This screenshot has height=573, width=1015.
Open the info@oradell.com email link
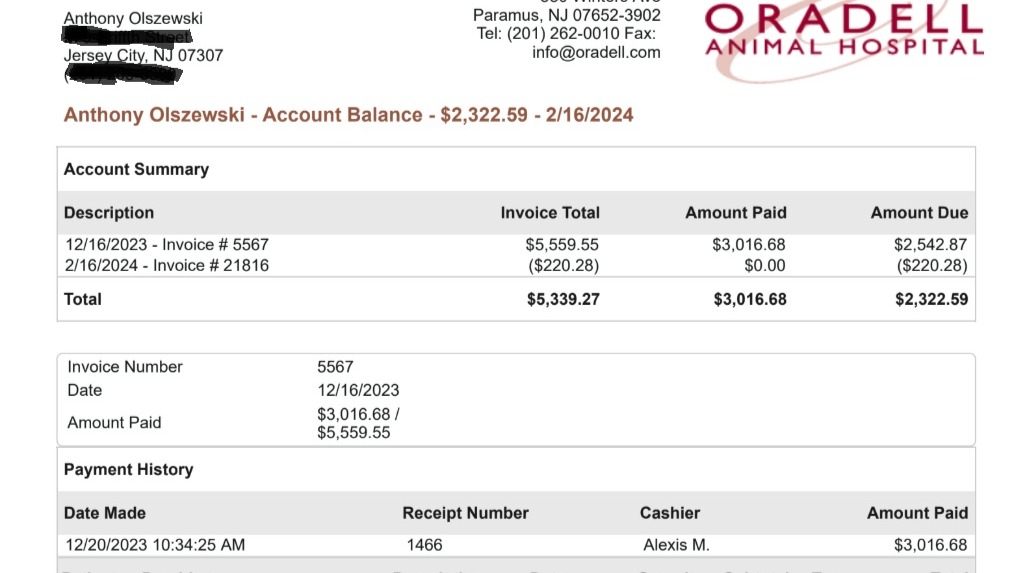point(596,53)
